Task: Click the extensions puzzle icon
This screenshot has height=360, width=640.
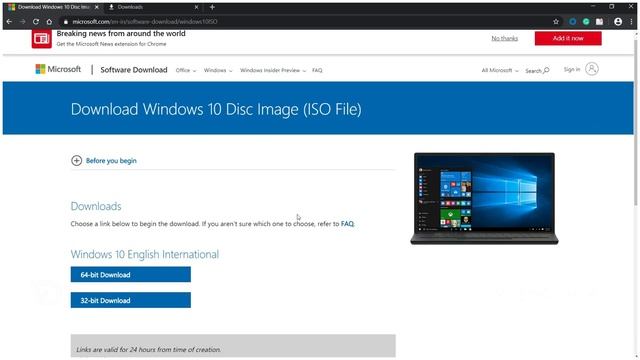Action: point(600,22)
